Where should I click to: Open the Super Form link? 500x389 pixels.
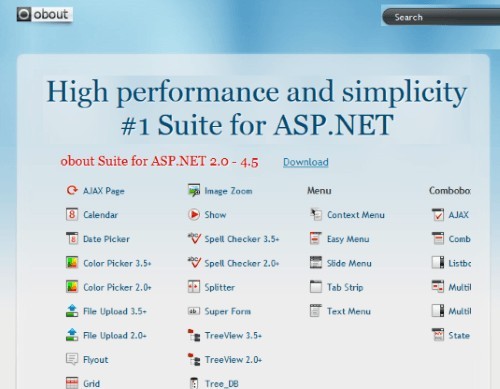pos(228,311)
